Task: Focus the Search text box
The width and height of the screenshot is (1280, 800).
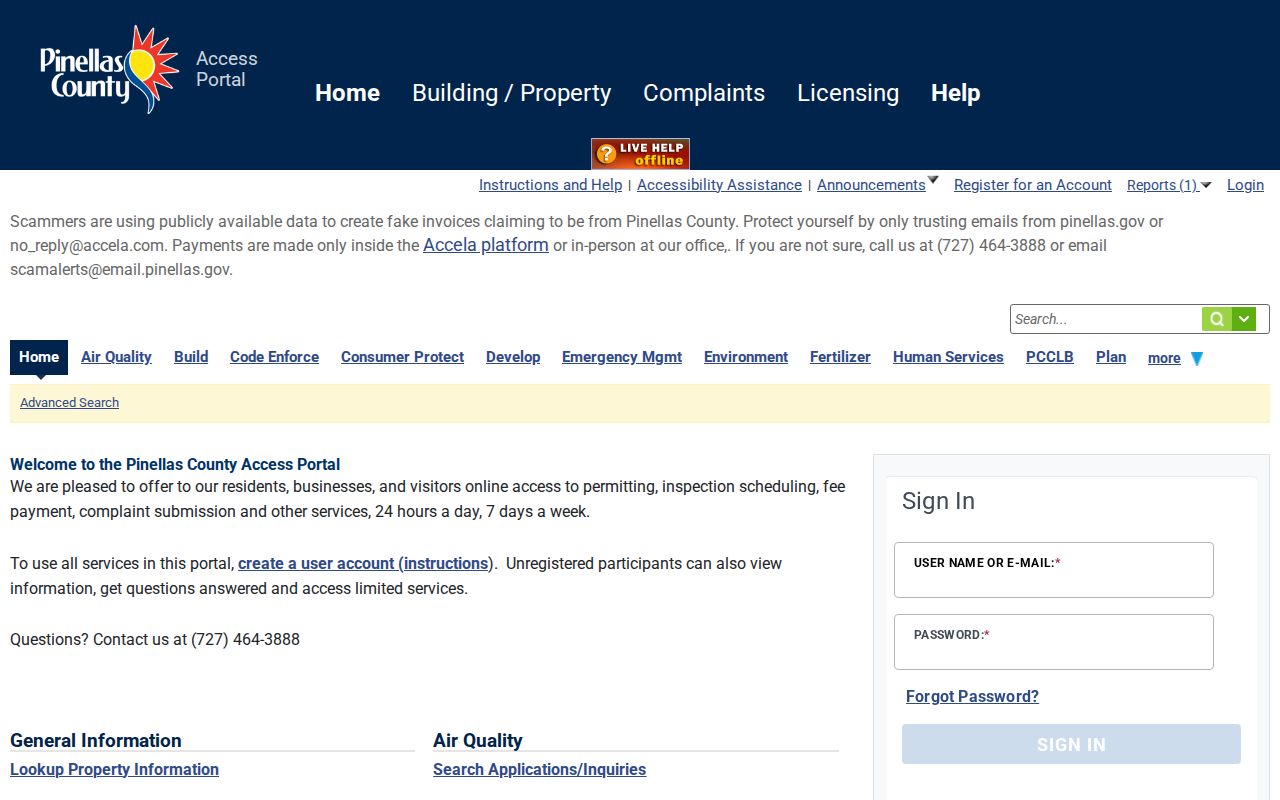Action: [x=1106, y=319]
